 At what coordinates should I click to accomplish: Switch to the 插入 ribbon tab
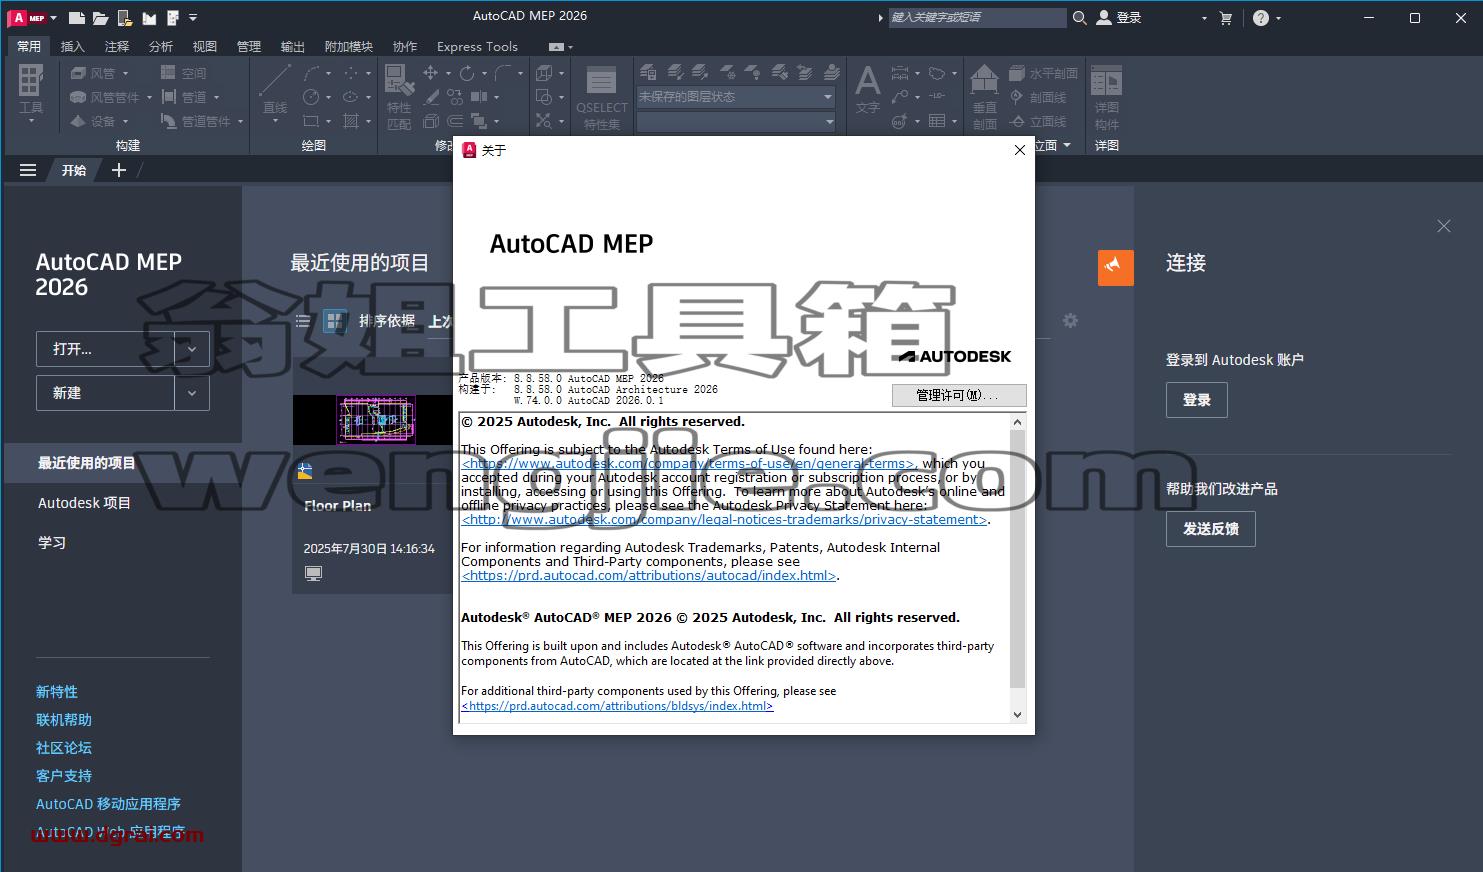(73, 46)
